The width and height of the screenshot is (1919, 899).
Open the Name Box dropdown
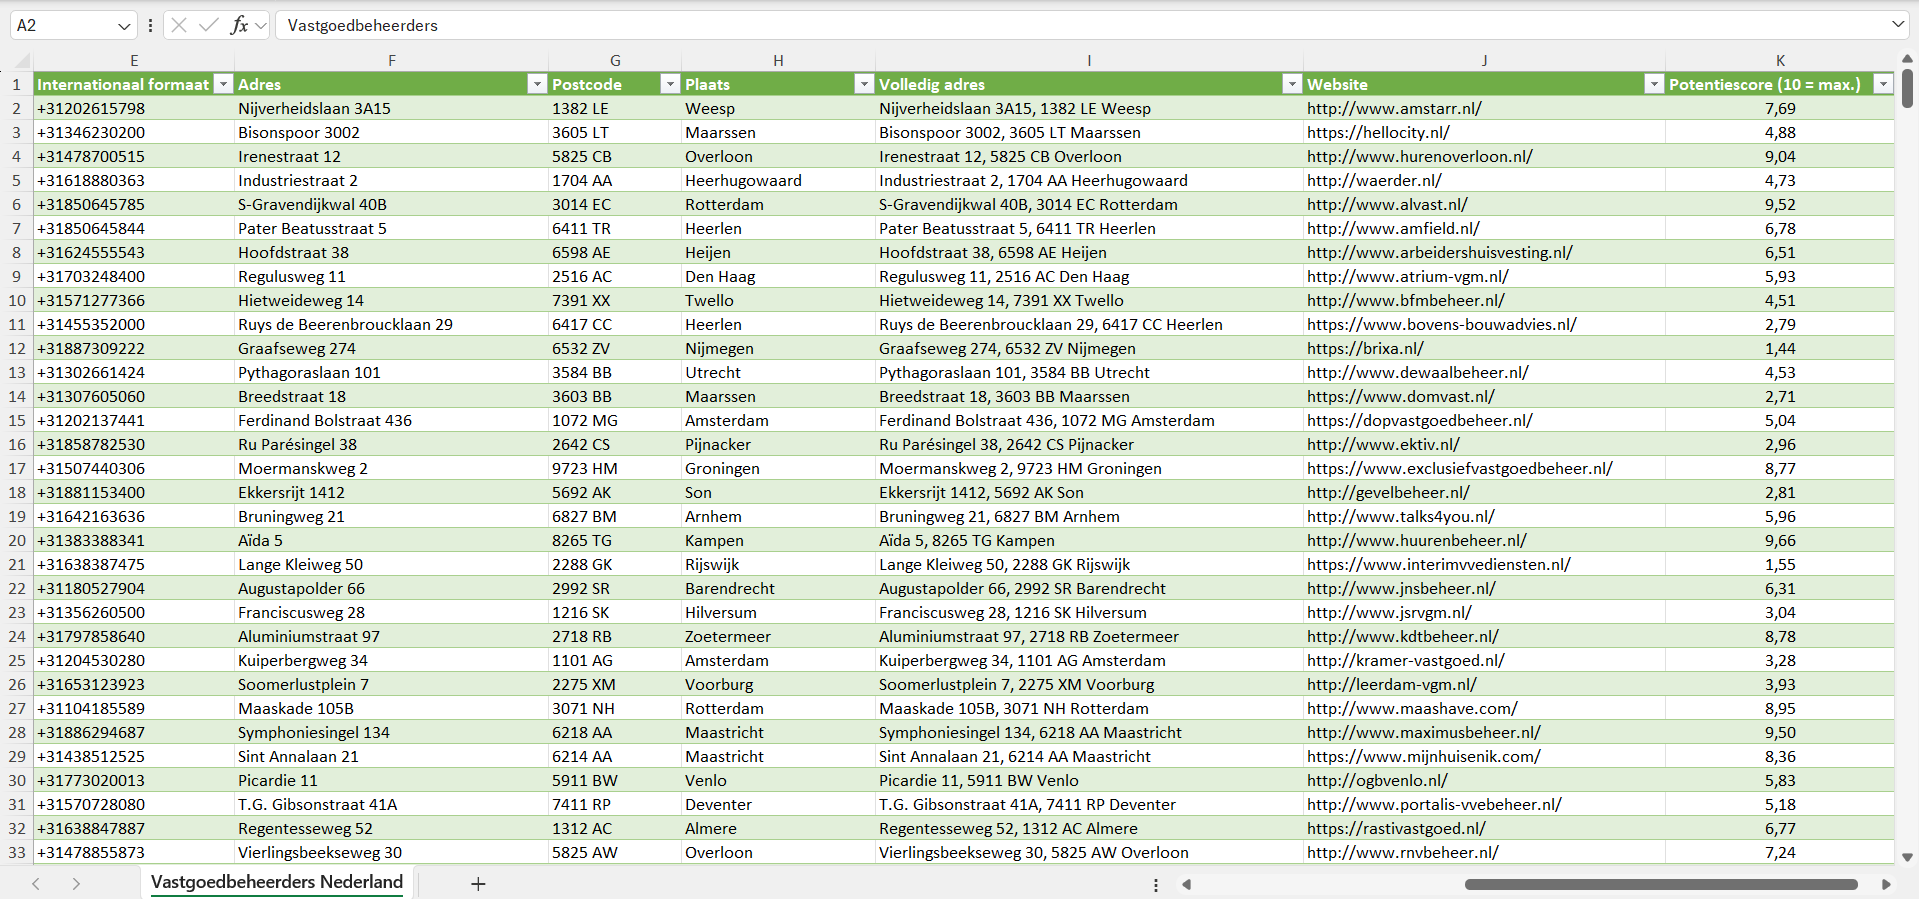tap(124, 26)
